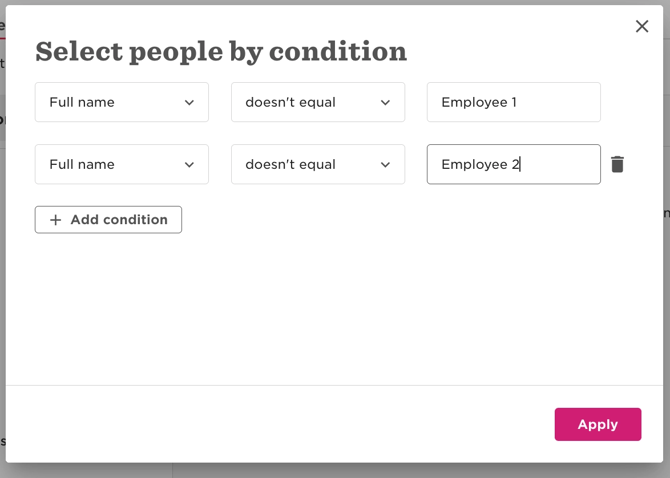Focus the Employee 2 value field
670x478 pixels.
(514, 164)
